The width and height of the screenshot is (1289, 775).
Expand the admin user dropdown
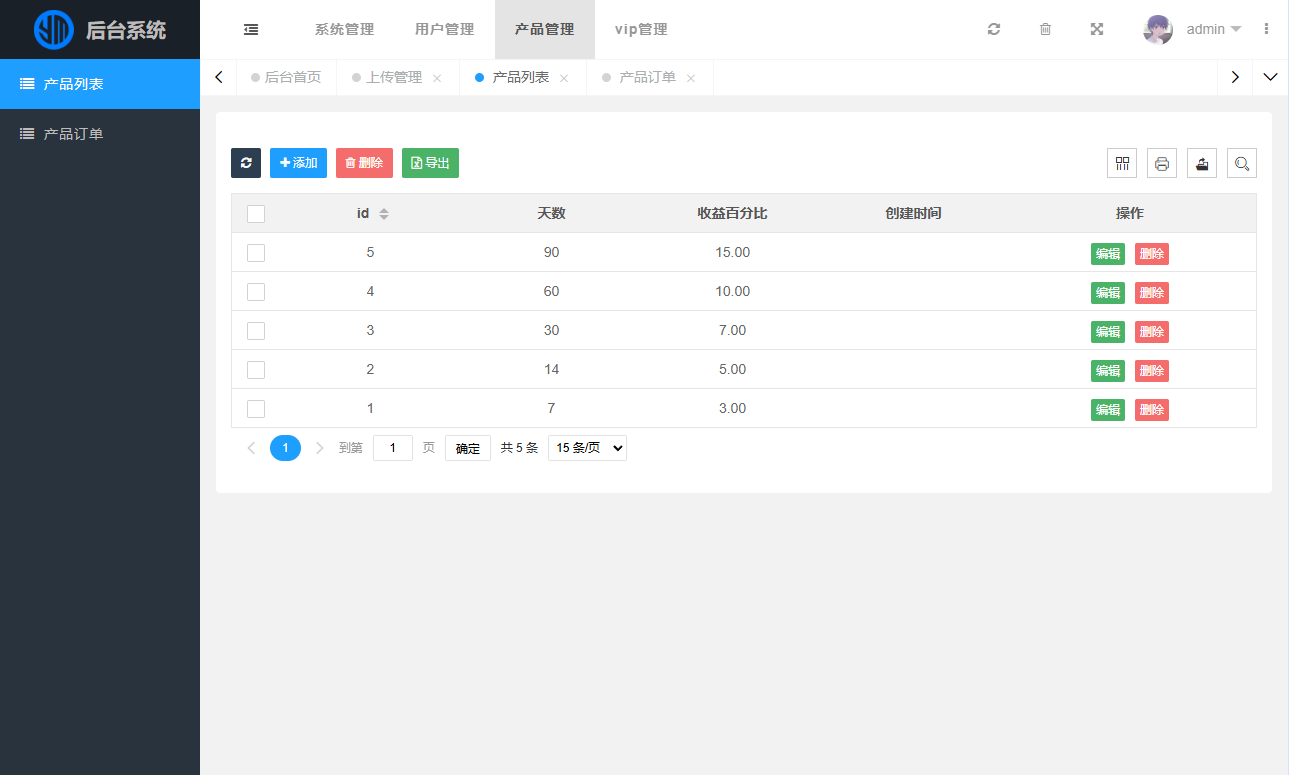coord(1213,30)
